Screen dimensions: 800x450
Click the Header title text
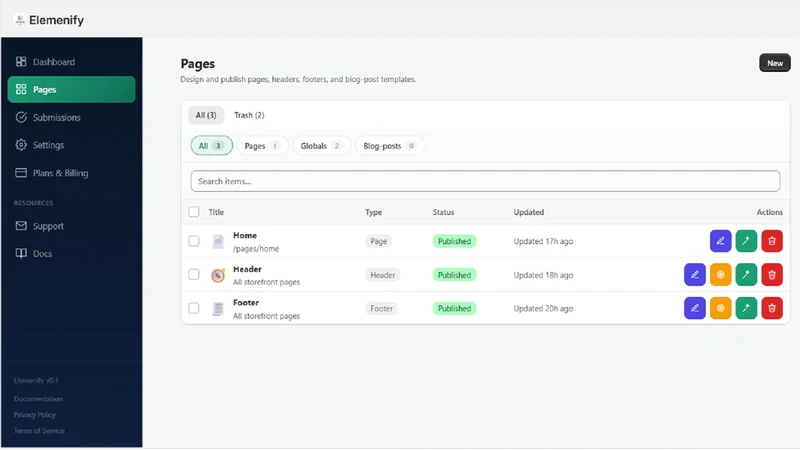click(x=247, y=269)
